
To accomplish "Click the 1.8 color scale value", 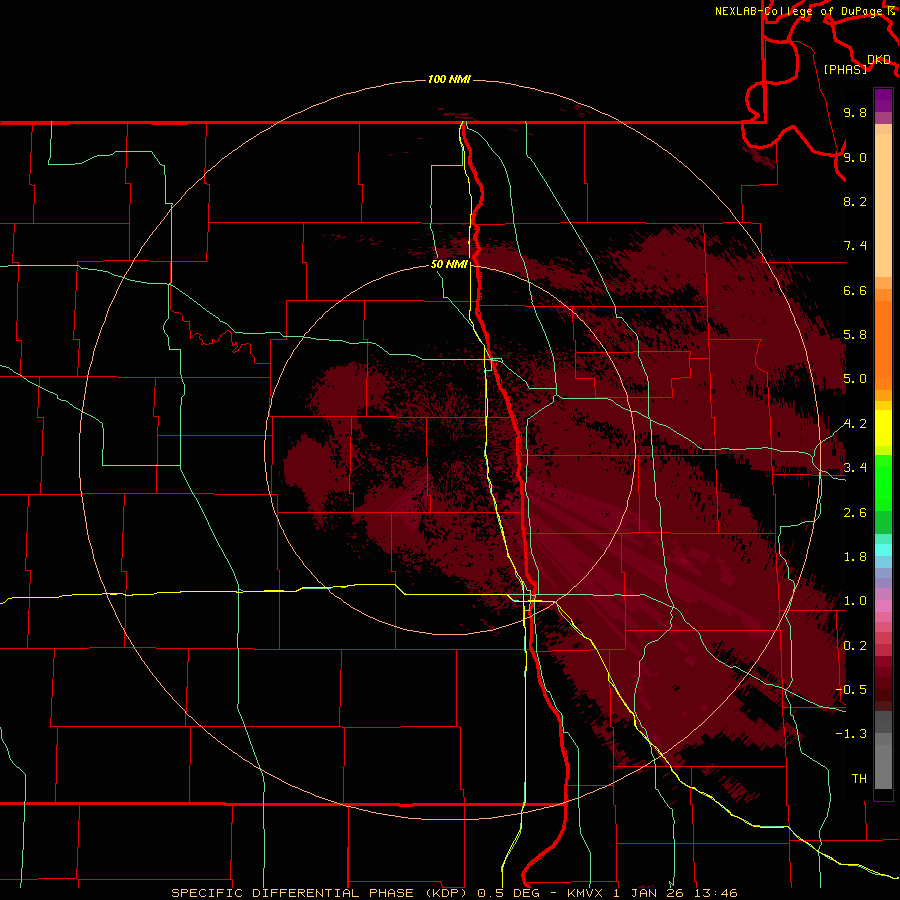I will click(855, 557).
